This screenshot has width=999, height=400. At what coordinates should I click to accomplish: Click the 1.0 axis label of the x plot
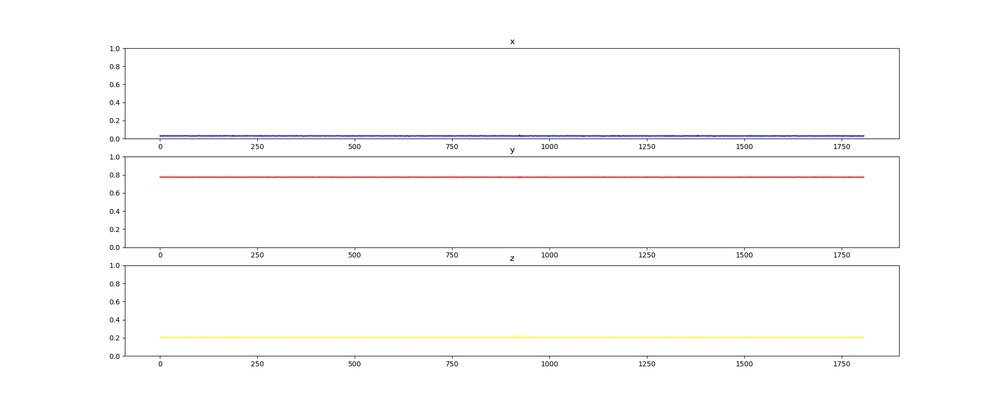[x=115, y=48]
